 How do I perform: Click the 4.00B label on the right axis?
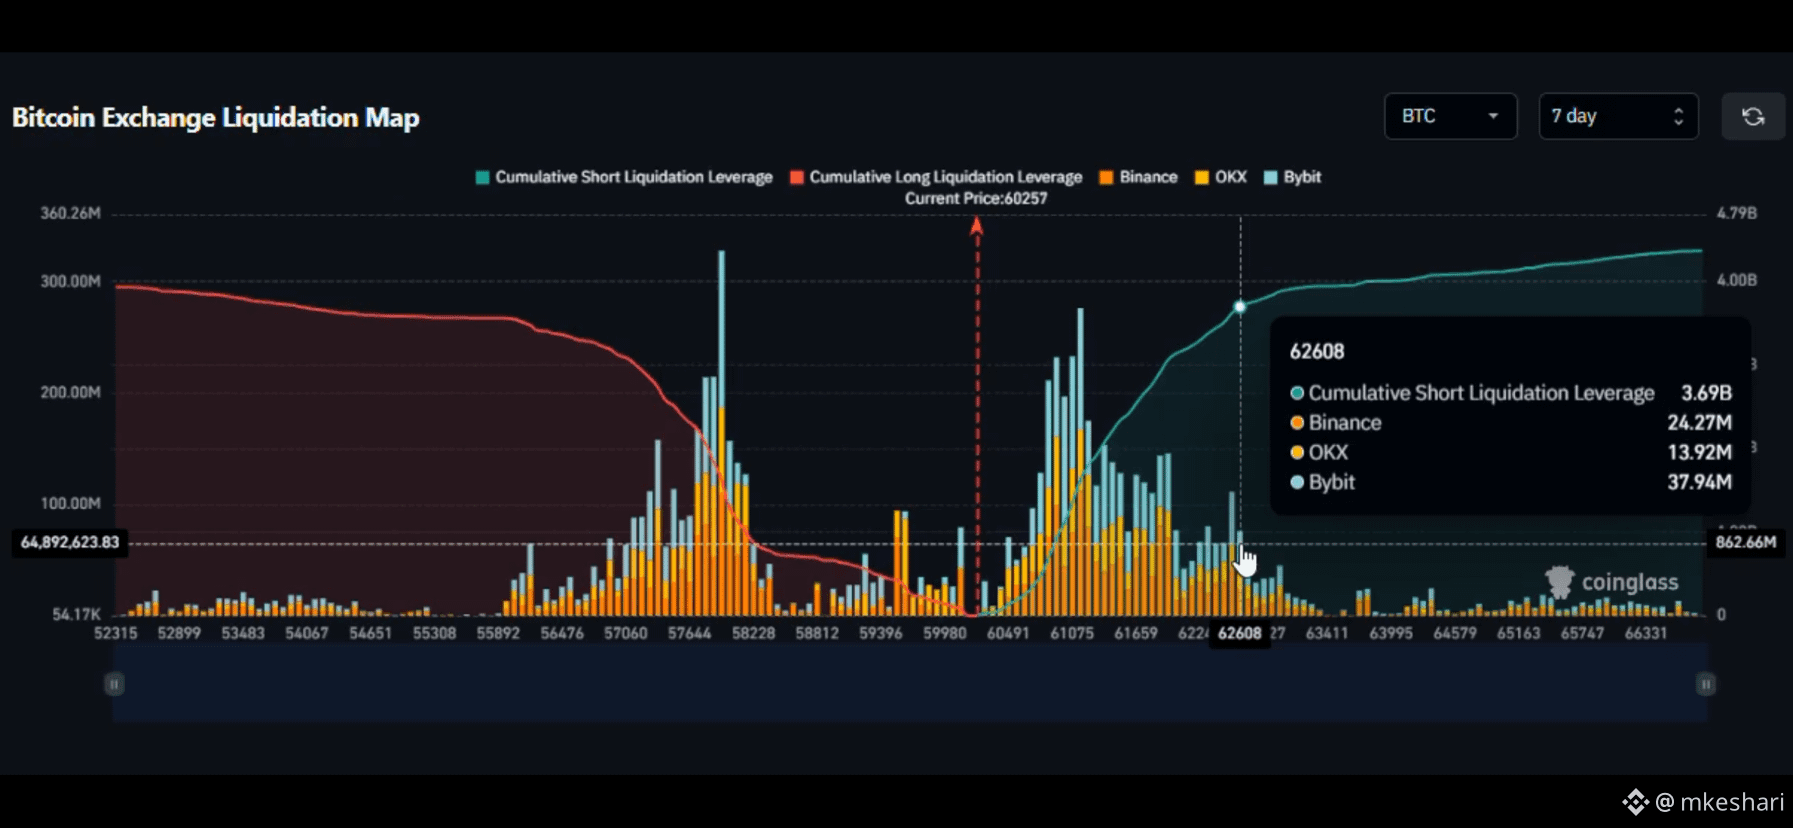(1737, 280)
